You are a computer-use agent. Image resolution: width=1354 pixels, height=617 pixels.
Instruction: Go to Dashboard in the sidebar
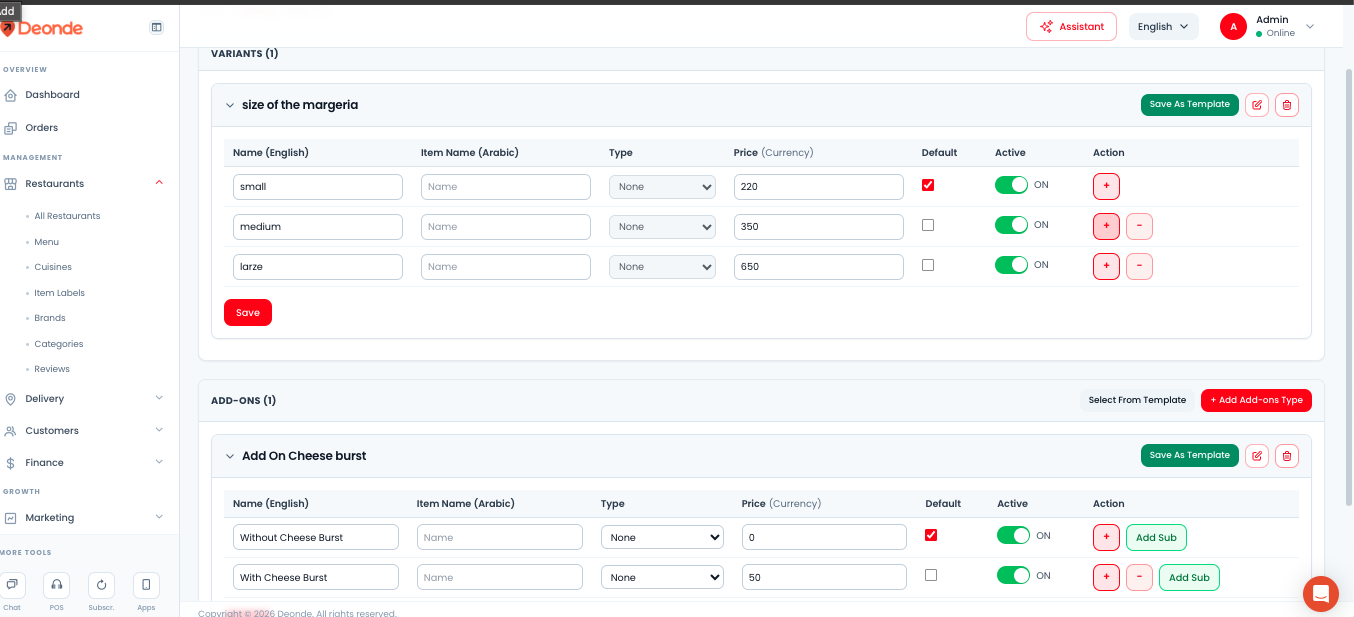(x=52, y=95)
